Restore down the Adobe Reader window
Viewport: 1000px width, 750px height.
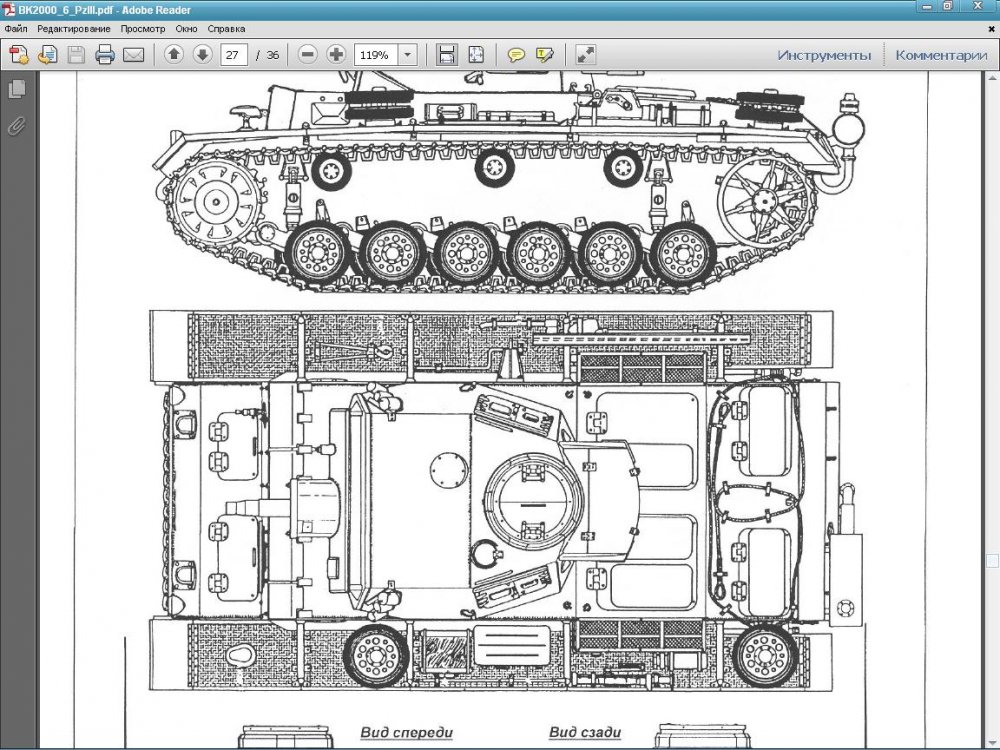[948, 6]
